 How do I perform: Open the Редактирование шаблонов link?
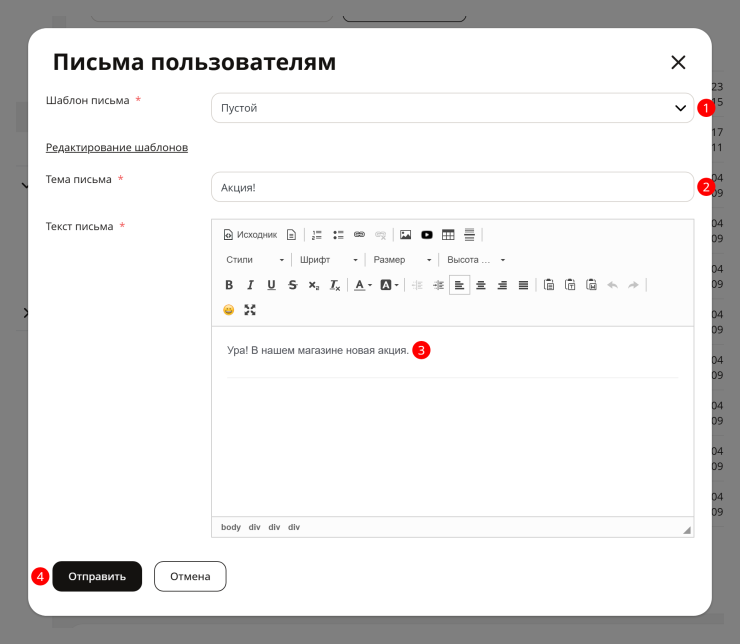coord(117,148)
